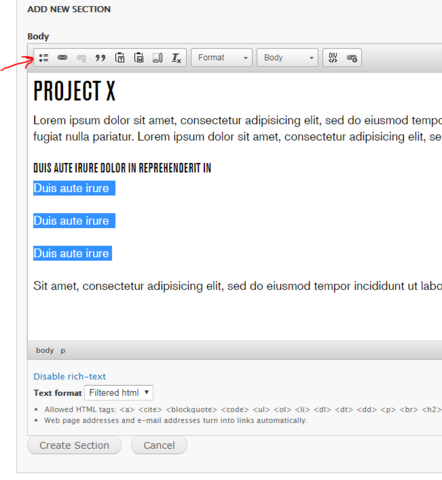Click the Cancel button
This screenshot has width=442, height=480.
(x=159, y=445)
